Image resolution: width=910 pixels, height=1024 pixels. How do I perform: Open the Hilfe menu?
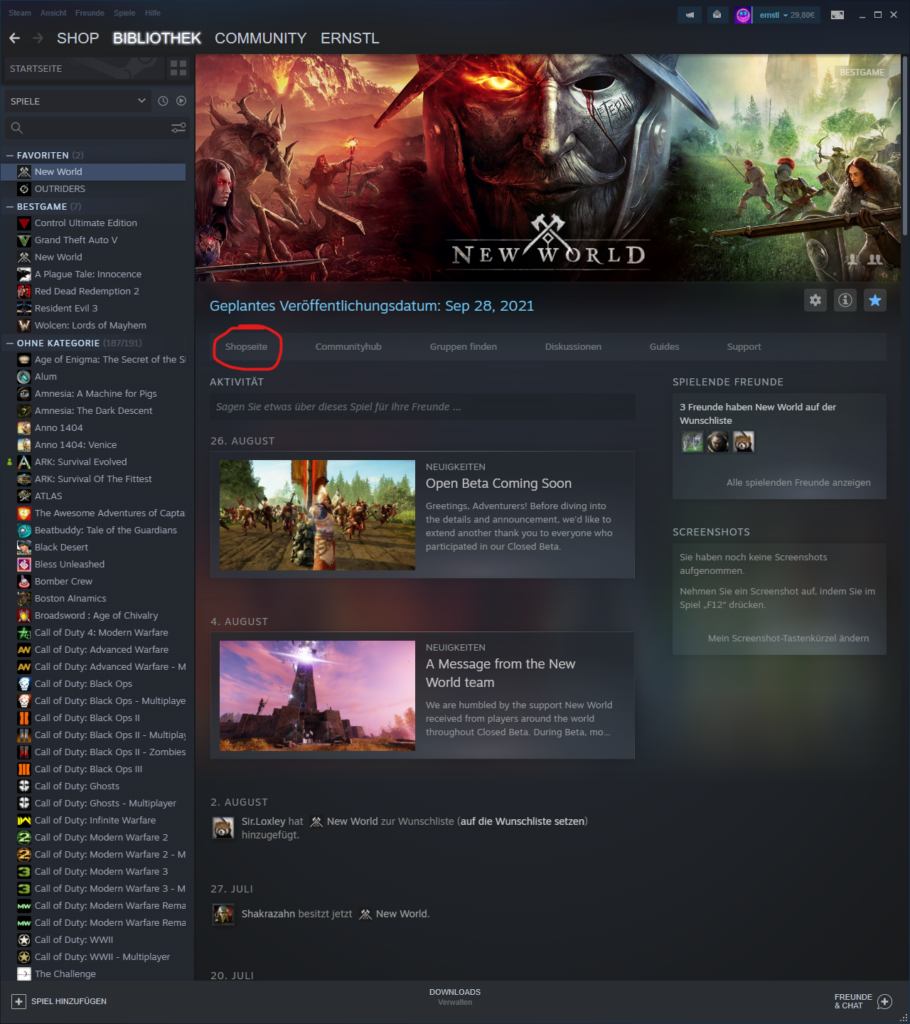pyautogui.click(x=153, y=13)
